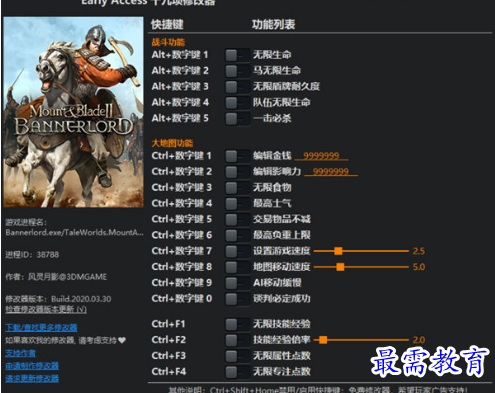Enable 马无限生命 toggle

click(237, 71)
